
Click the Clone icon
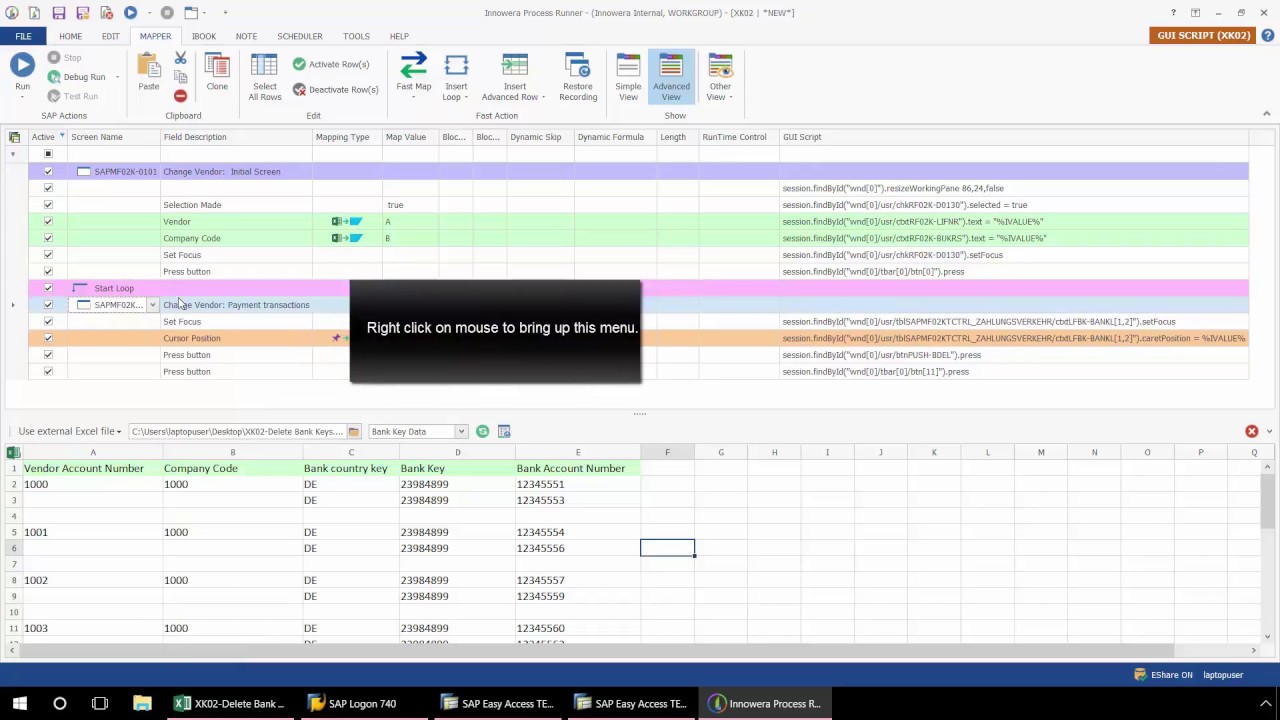point(217,67)
